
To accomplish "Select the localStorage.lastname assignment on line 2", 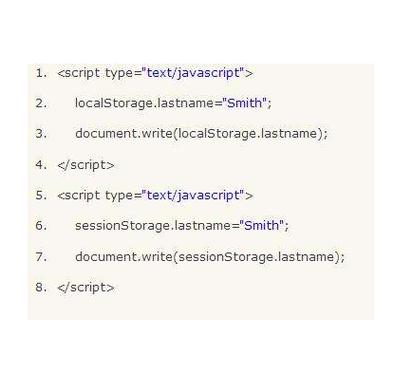I will pyautogui.click(x=173, y=103).
